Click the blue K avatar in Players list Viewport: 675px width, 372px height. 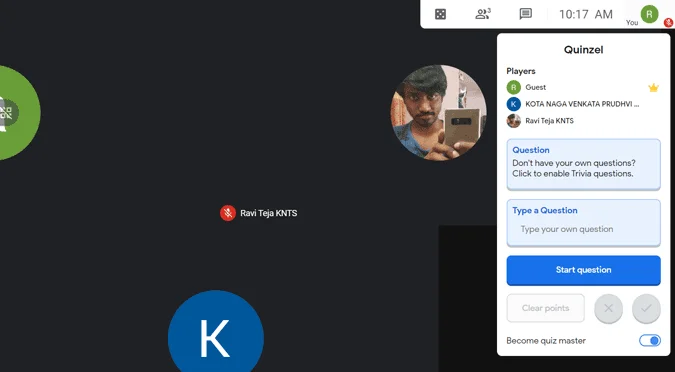[x=514, y=104]
